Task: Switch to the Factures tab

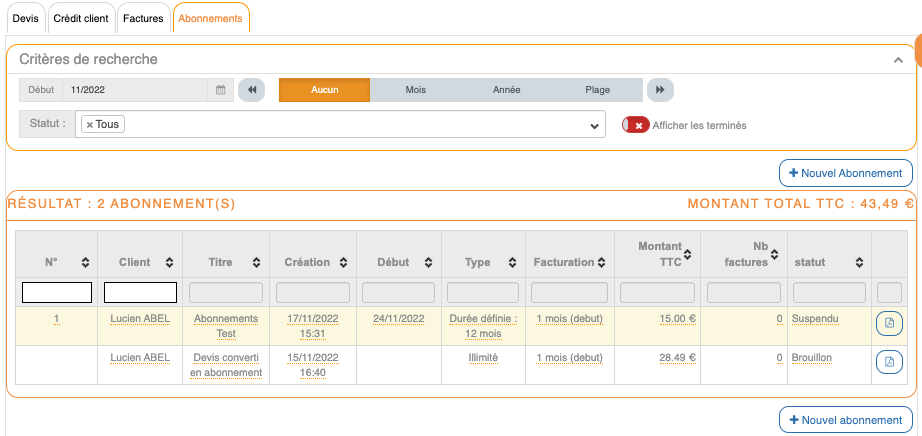Action: coord(142,18)
